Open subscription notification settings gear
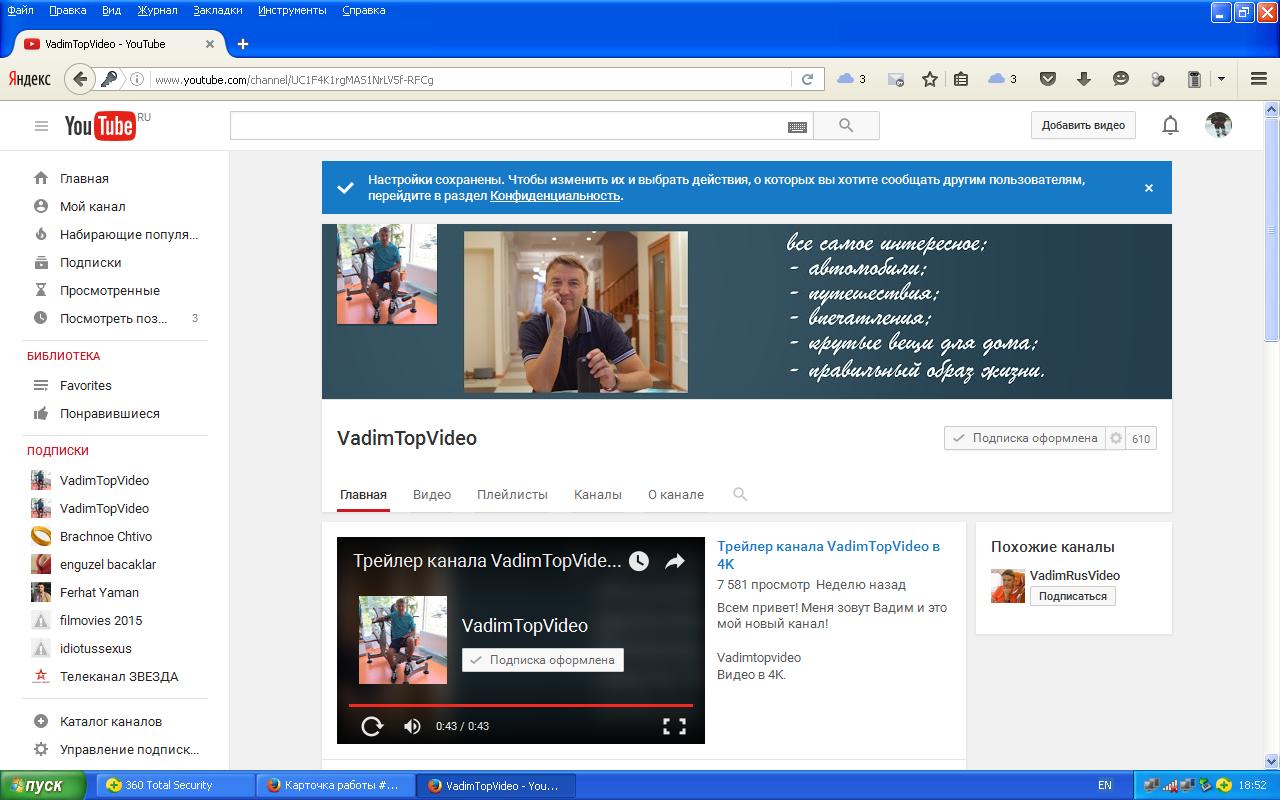 tap(1116, 438)
